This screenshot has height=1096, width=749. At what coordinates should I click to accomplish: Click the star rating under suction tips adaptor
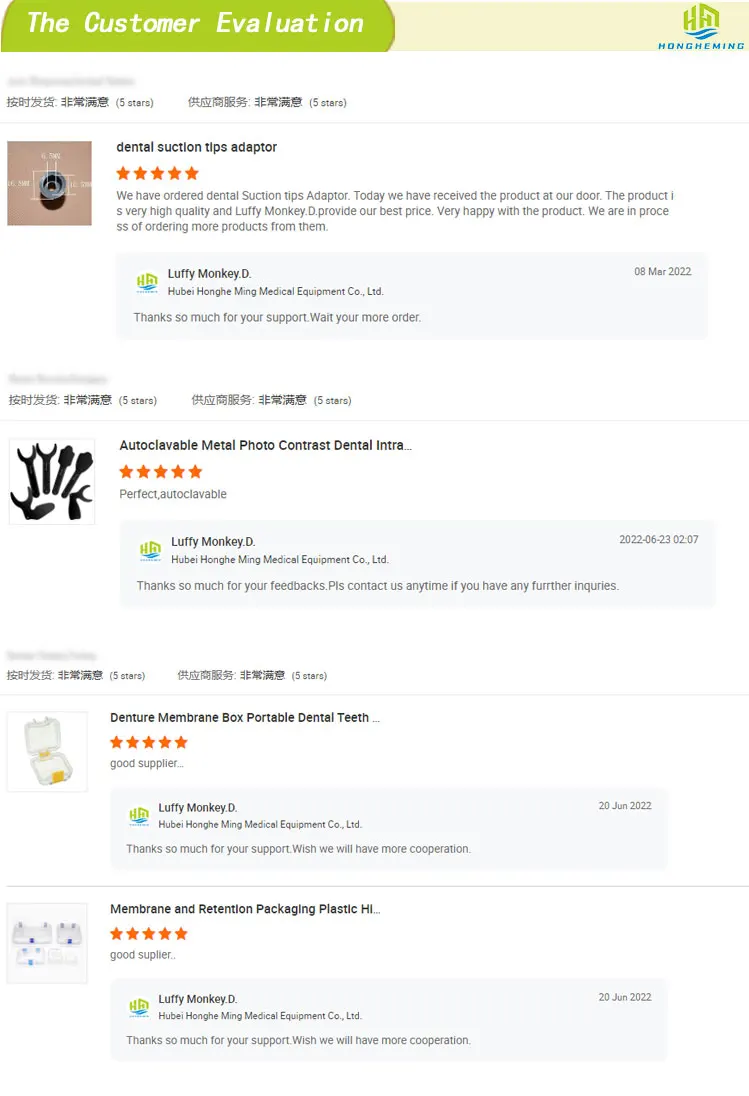(157, 173)
